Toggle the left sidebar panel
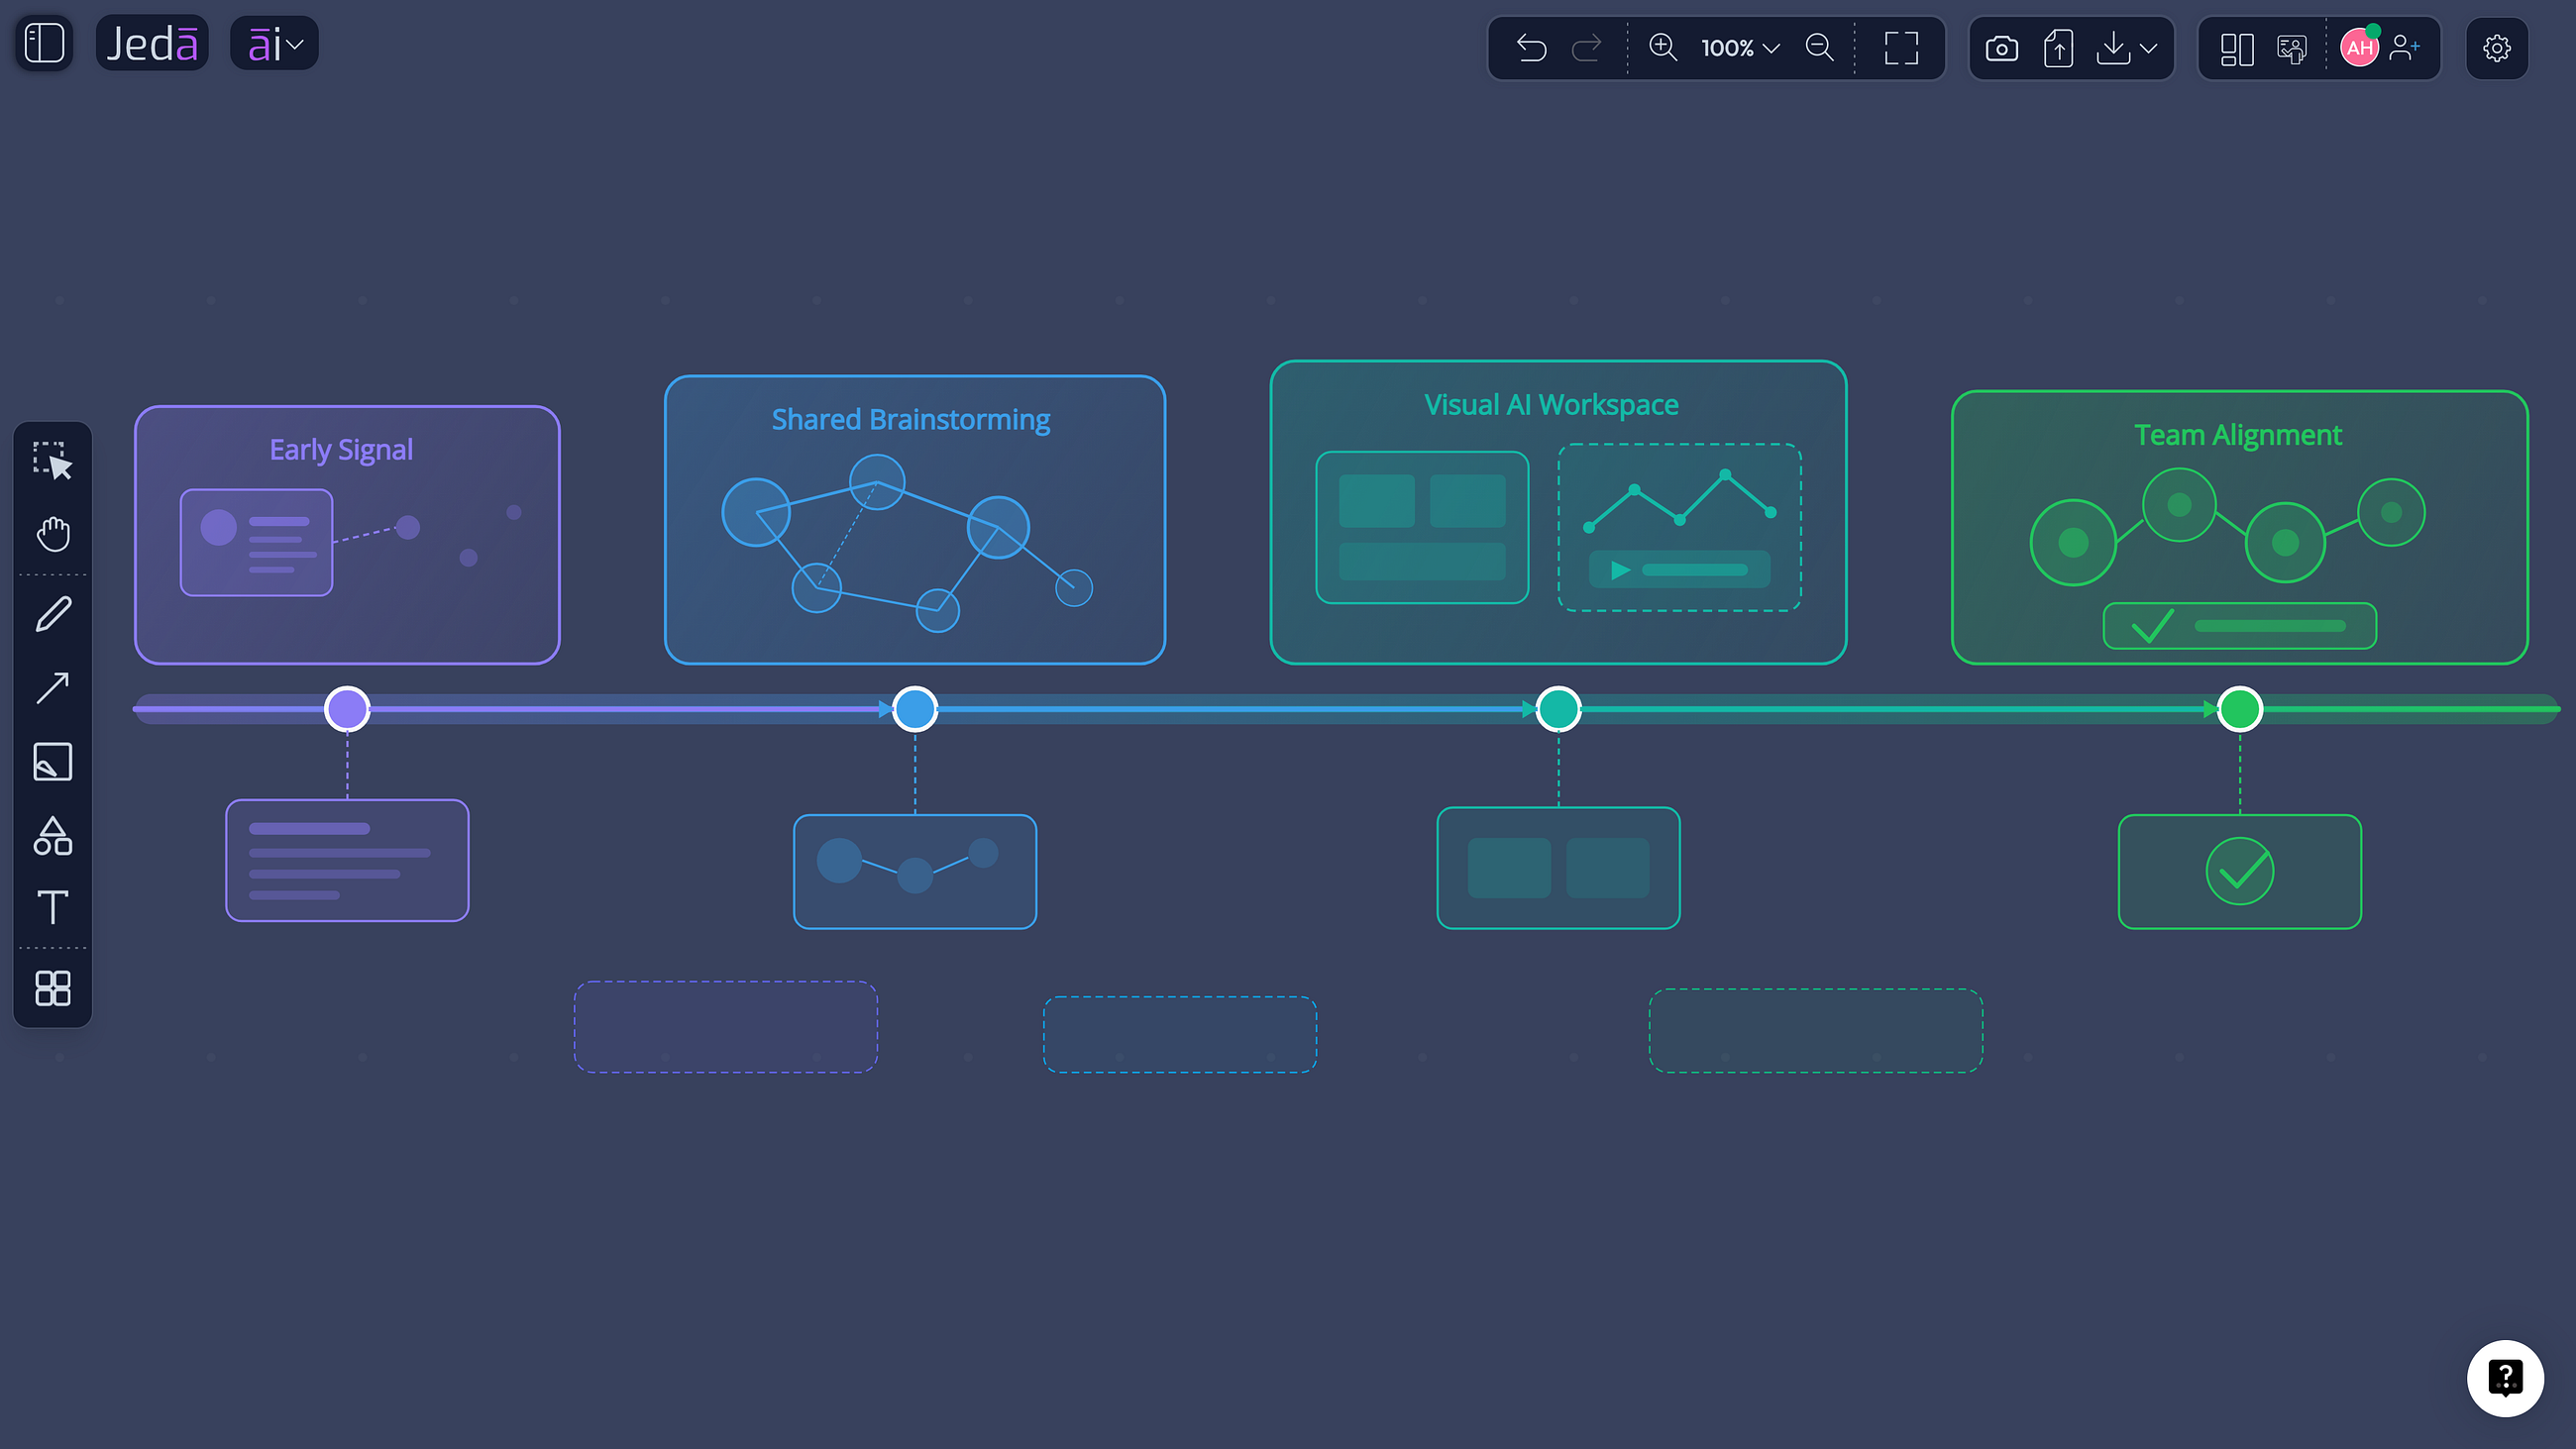This screenshot has width=2576, height=1449. (x=44, y=44)
